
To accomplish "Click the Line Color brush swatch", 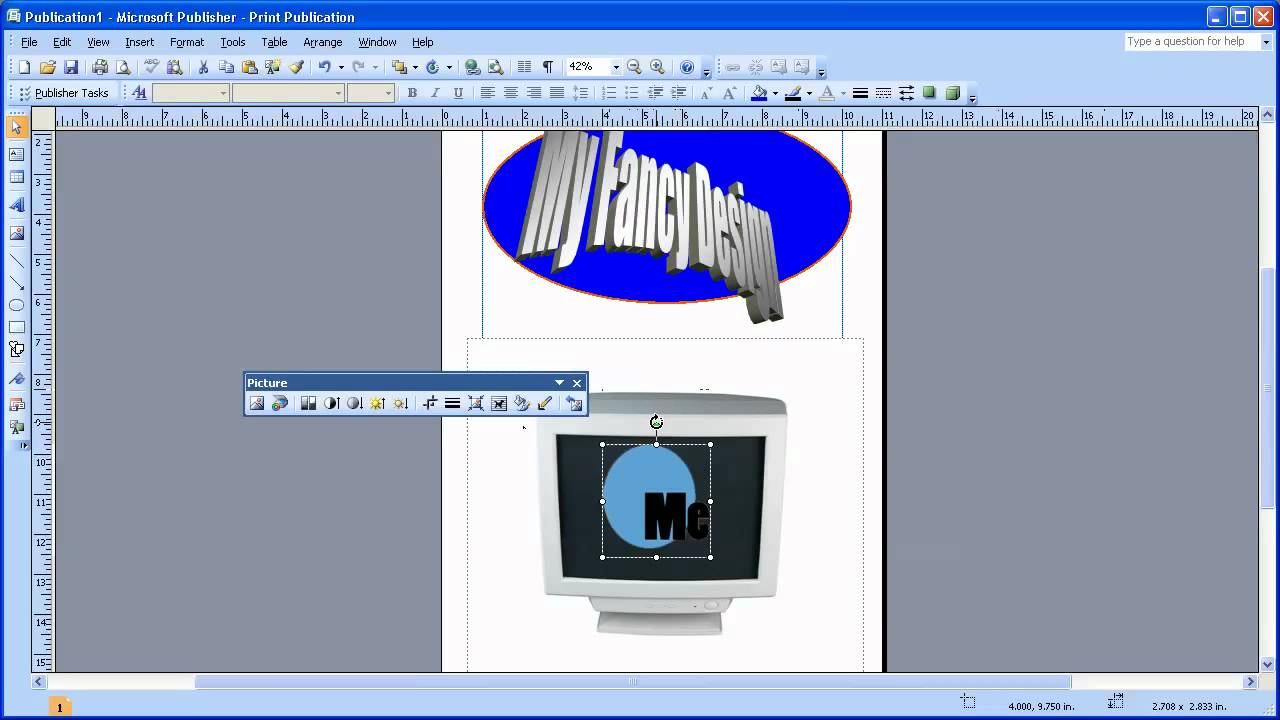I will tap(793, 93).
